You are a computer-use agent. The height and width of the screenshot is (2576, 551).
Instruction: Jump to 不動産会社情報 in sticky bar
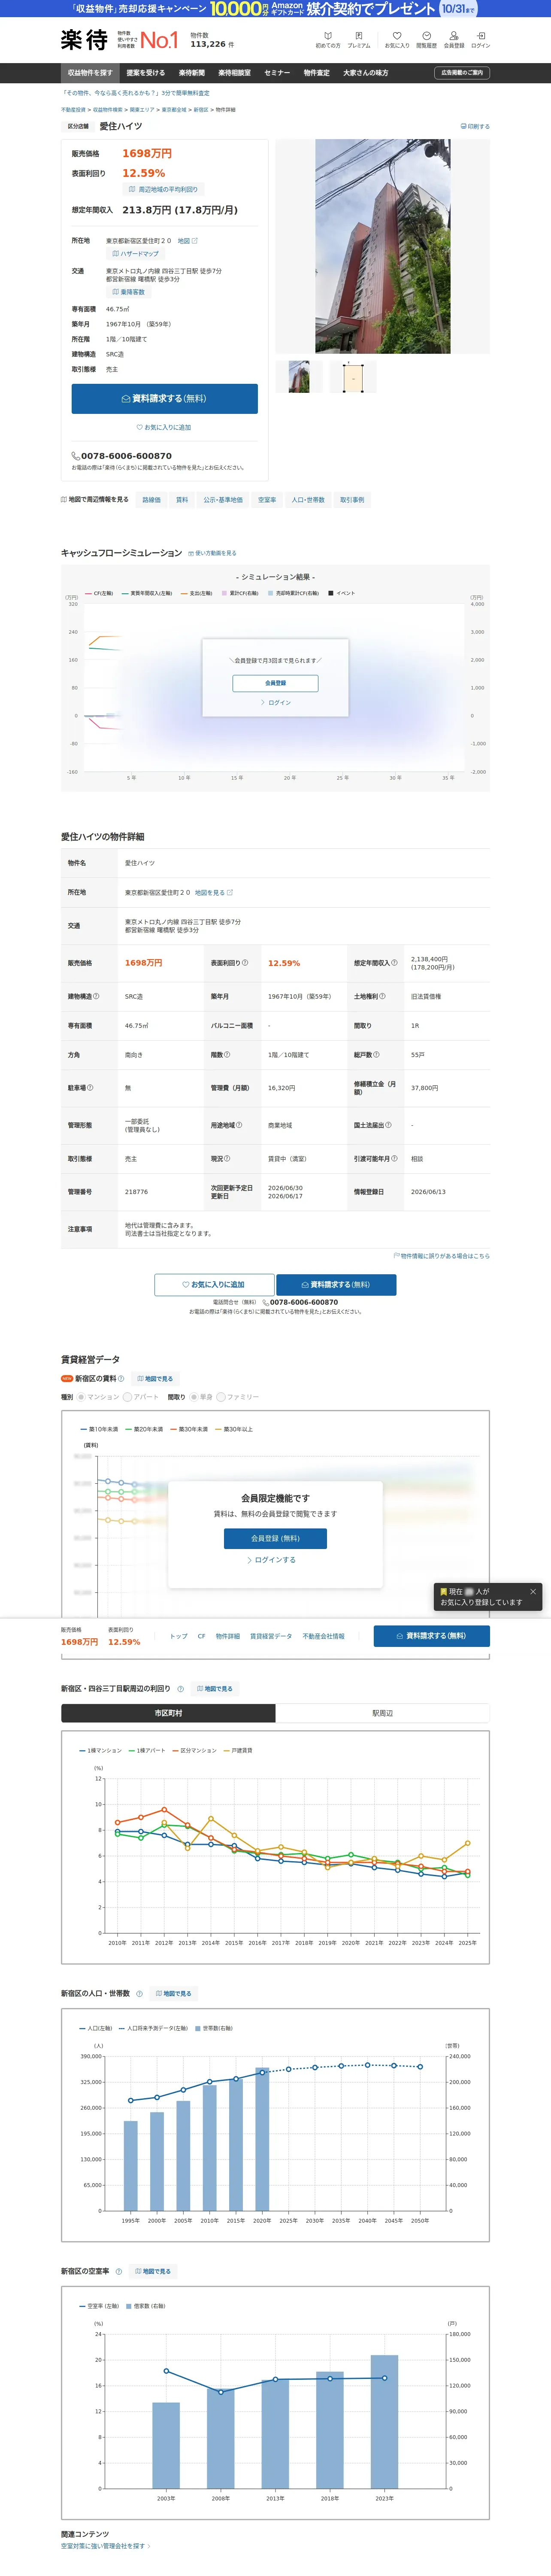[x=323, y=1636]
